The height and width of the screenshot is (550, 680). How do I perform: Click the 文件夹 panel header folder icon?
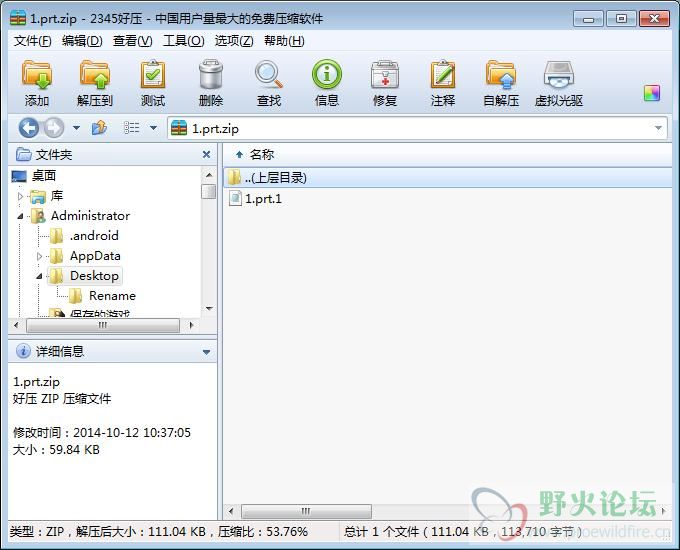pyautogui.click(x=23, y=154)
